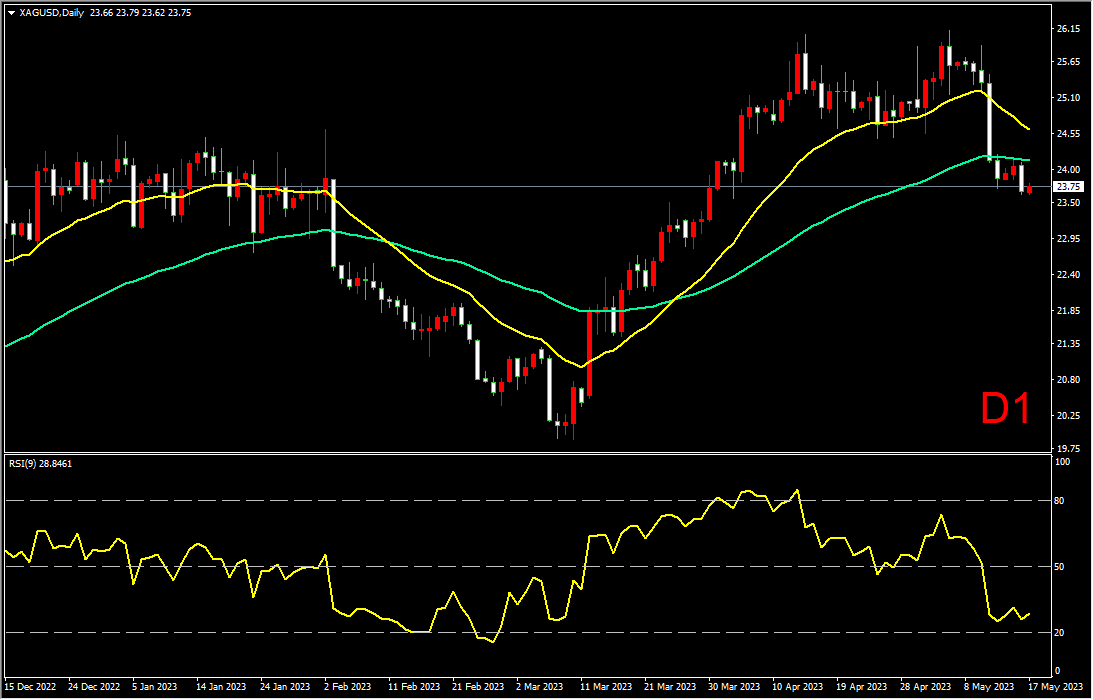Click the RSI(9) 28.8461 indicator label
Screen dimensions: 1093x700
40,463
